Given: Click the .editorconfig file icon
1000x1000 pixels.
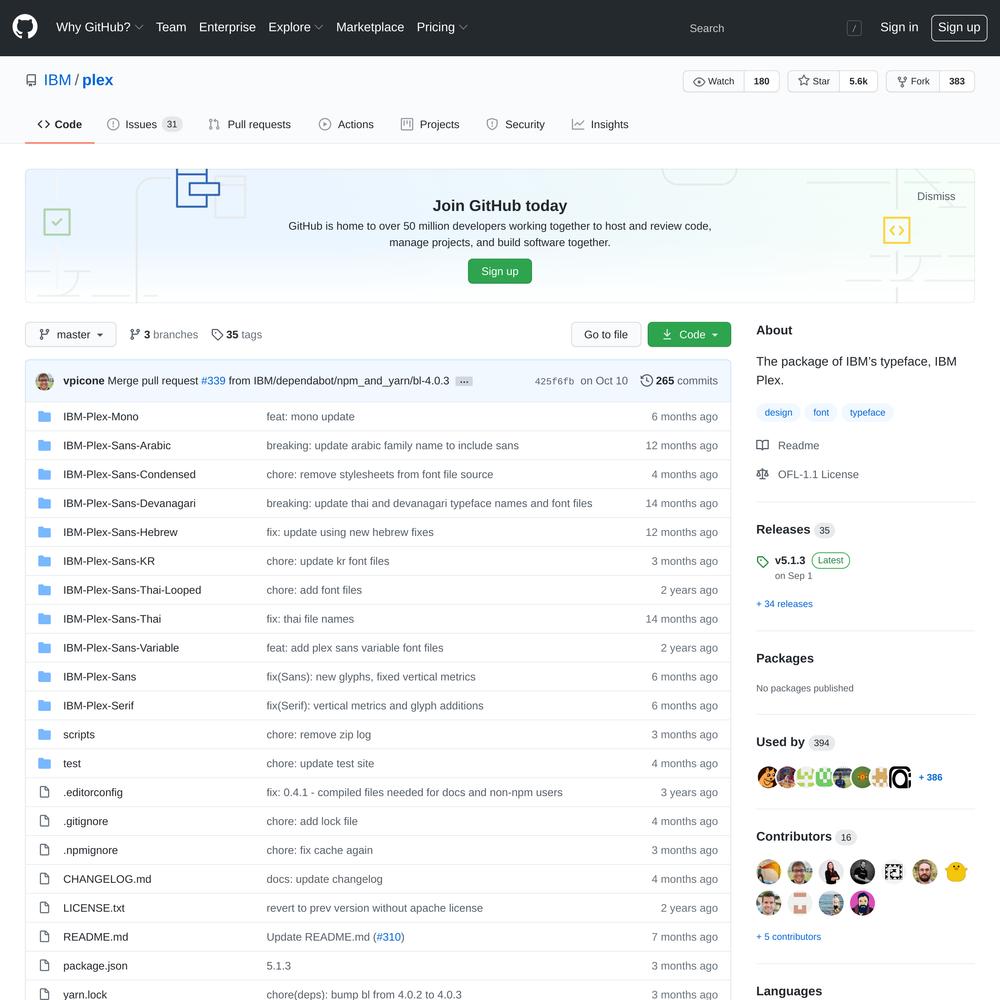Looking at the screenshot, I should click(44, 792).
